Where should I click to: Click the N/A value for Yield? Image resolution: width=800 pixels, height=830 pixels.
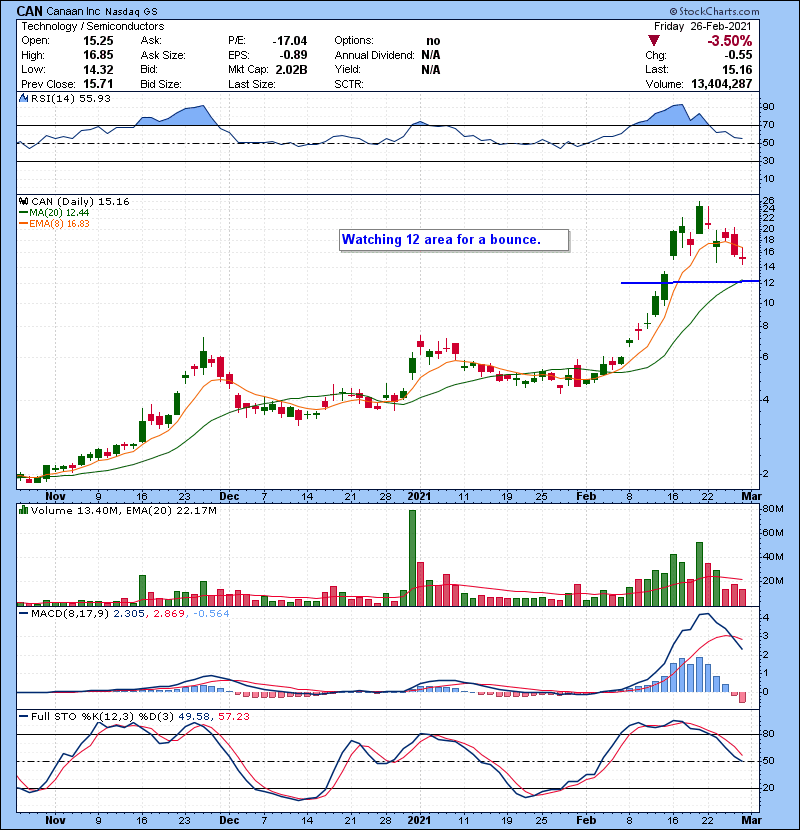(x=430, y=69)
